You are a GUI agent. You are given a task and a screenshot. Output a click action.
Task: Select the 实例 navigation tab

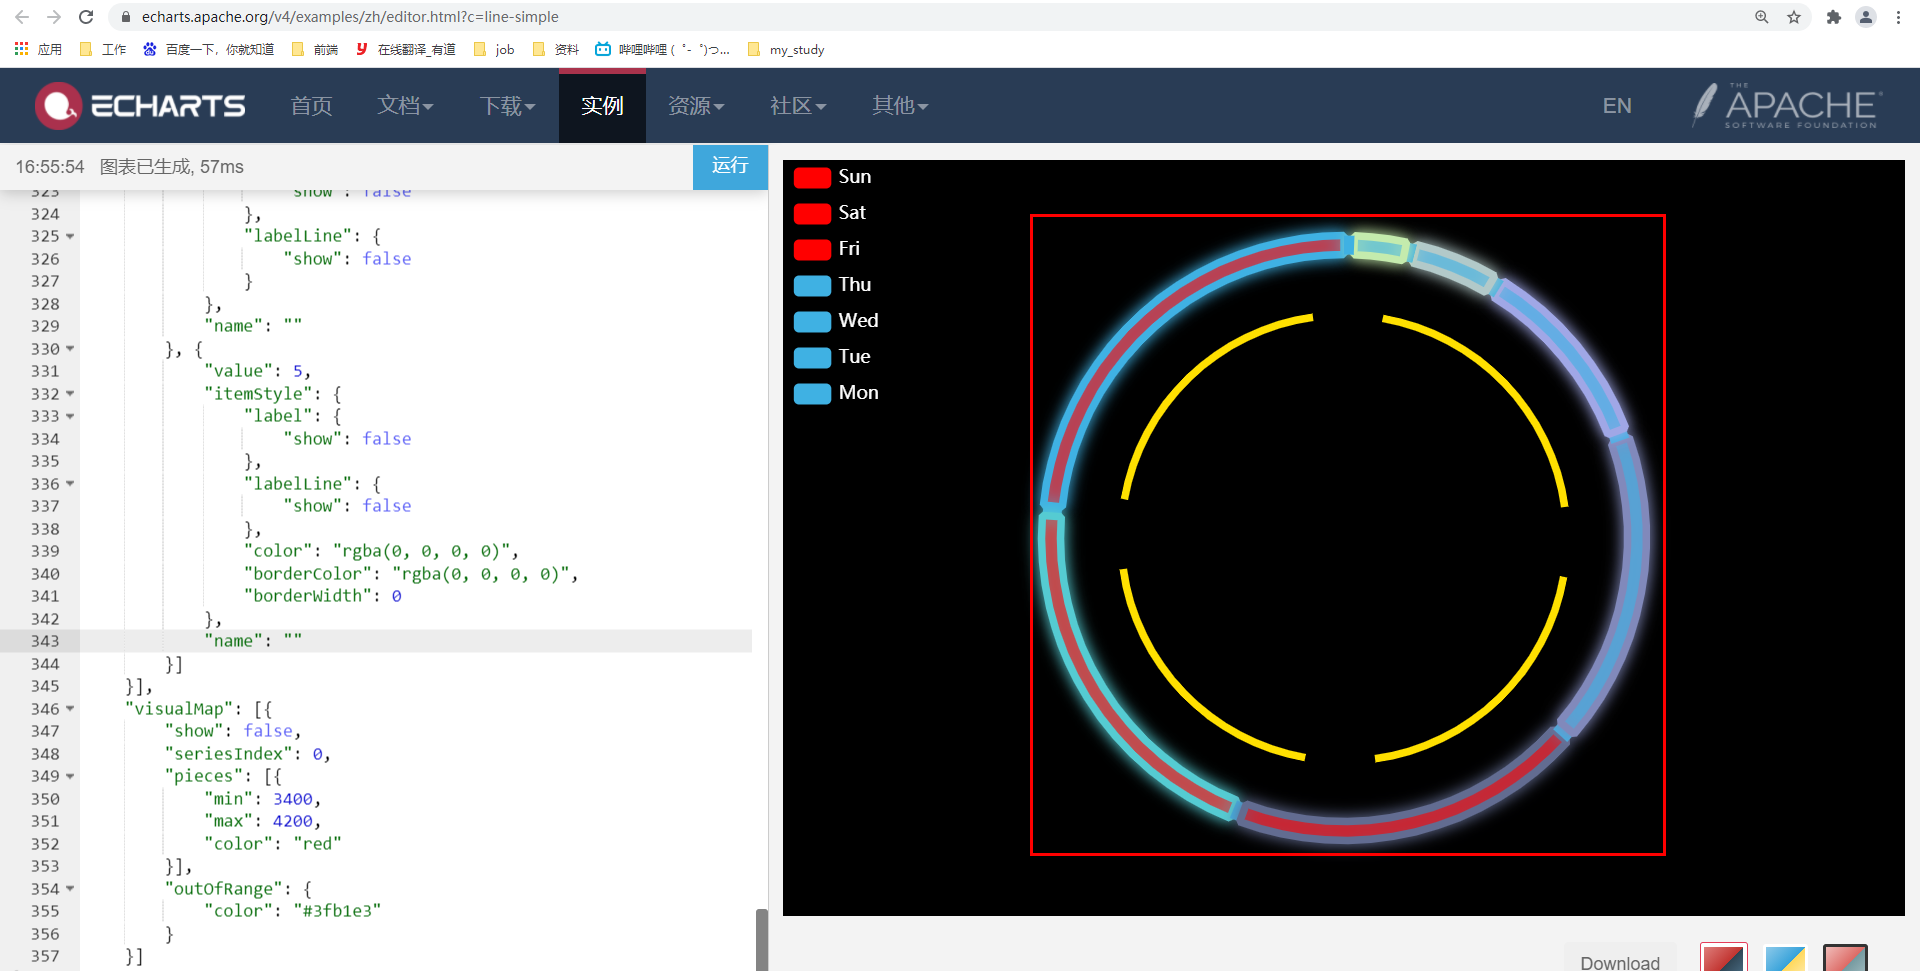click(602, 106)
